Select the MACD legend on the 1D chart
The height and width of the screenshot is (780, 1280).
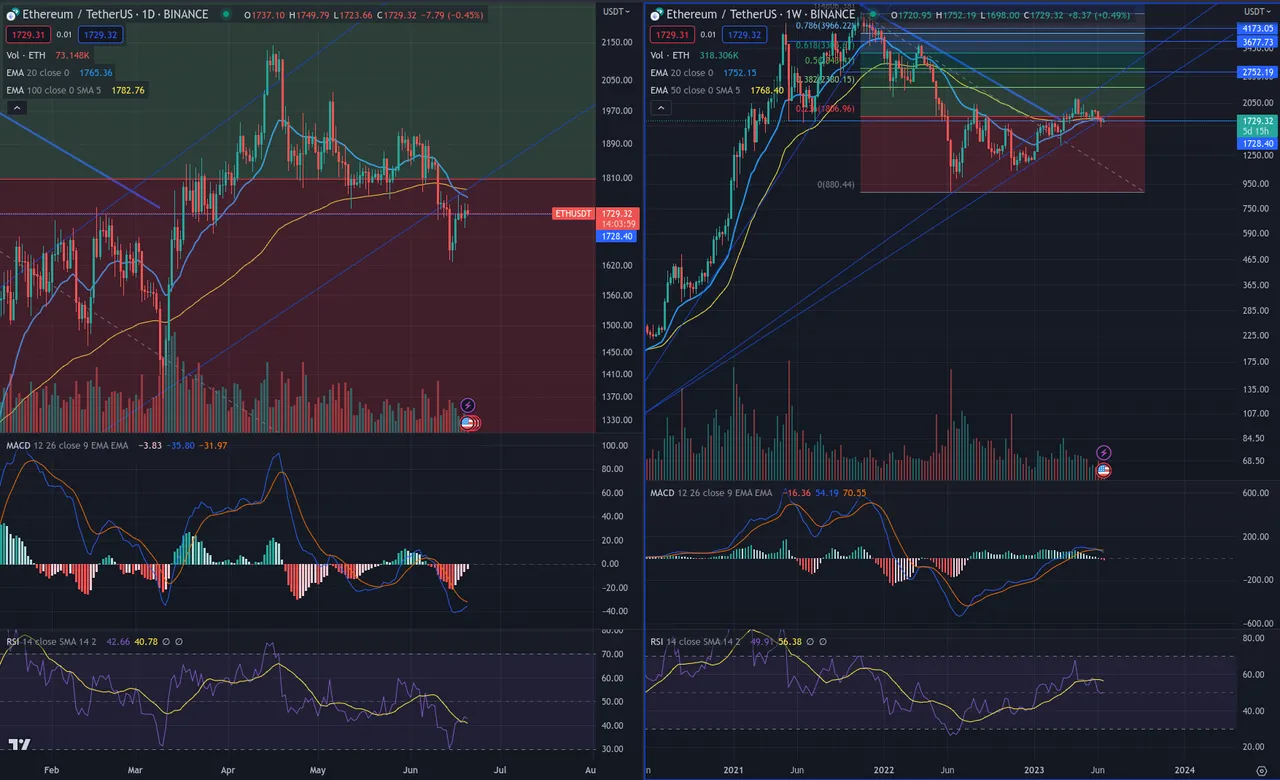tap(116, 446)
